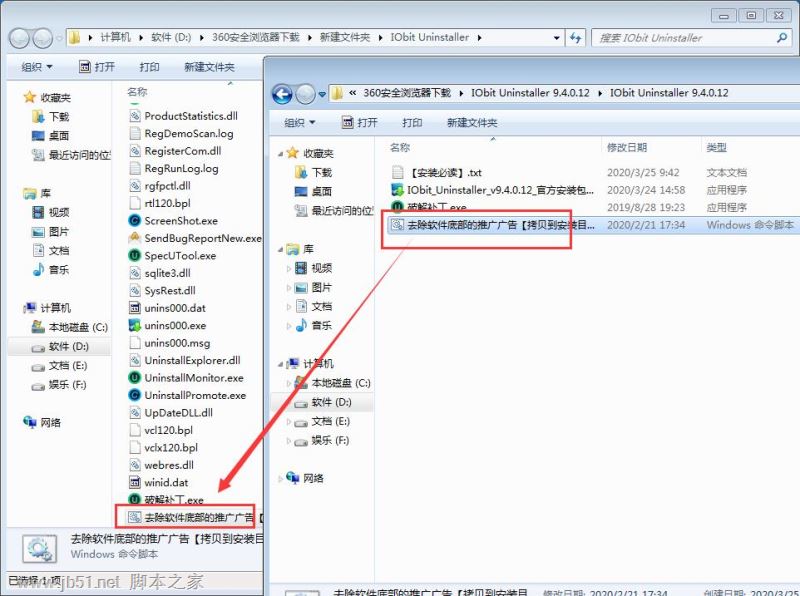Select UninstallExplorer.dll file in rear window
The image size is (800, 596).
185,360
